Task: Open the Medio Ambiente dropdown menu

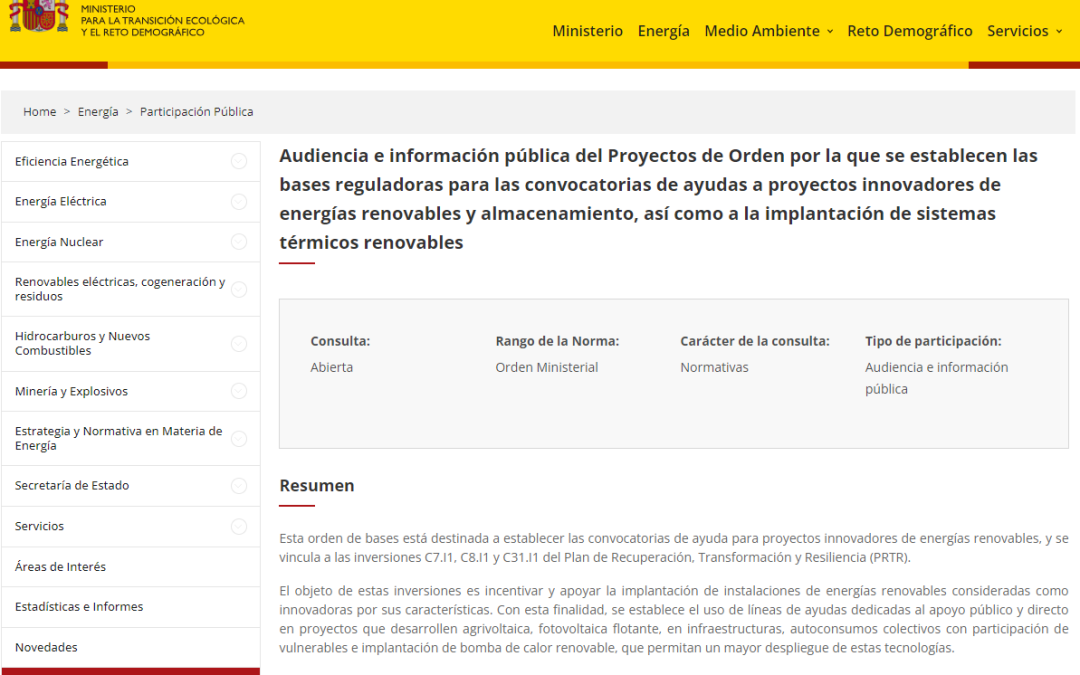Action: [x=768, y=31]
